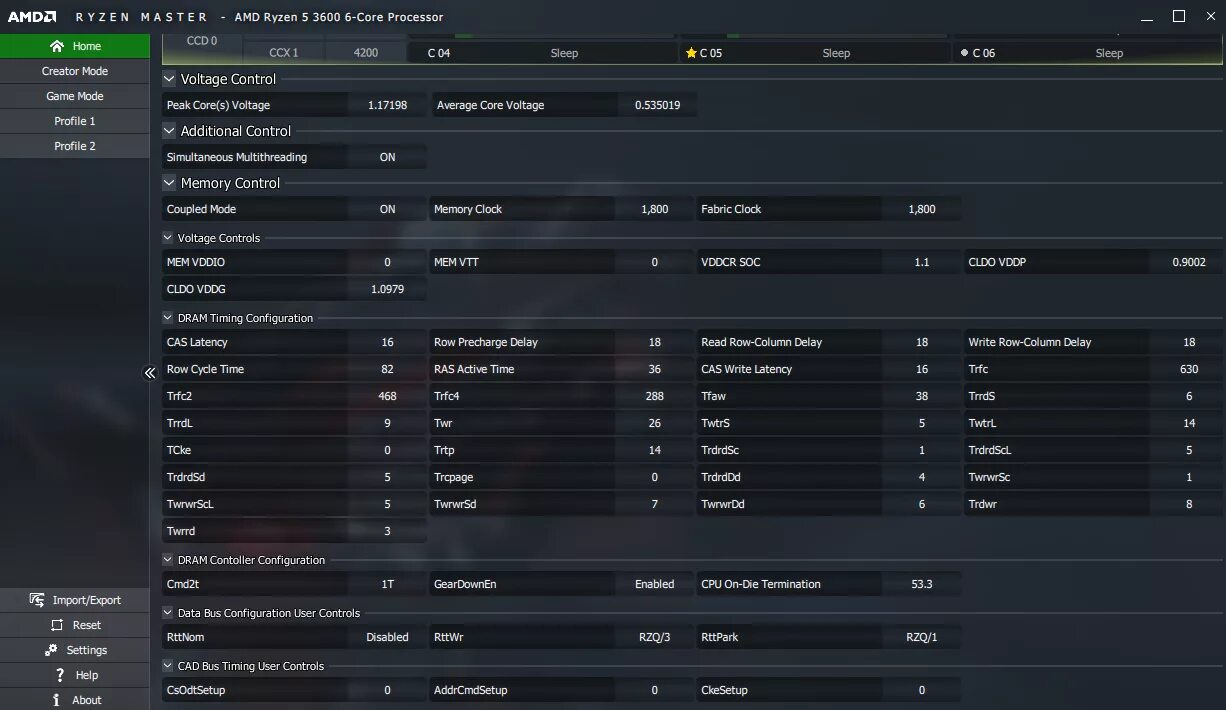This screenshot has height=710, width=1226.
Task: Click the Import/Export button label
Action: coord(87,600)
